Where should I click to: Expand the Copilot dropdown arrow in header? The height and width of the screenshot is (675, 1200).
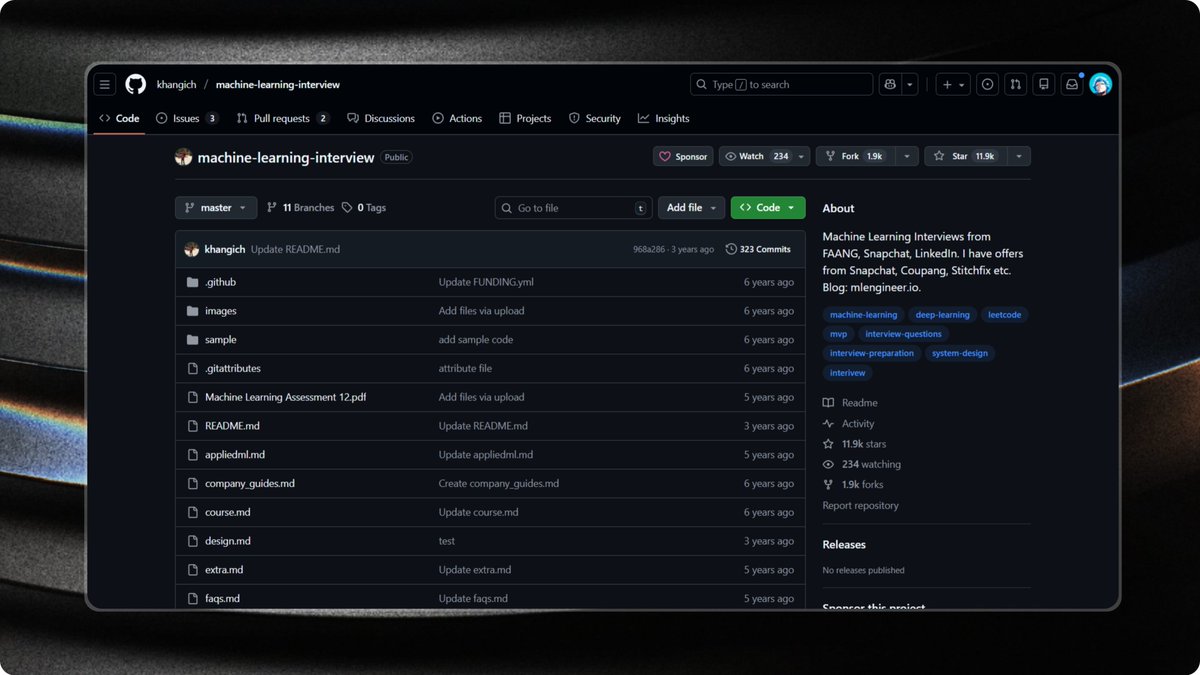[910, 85]
